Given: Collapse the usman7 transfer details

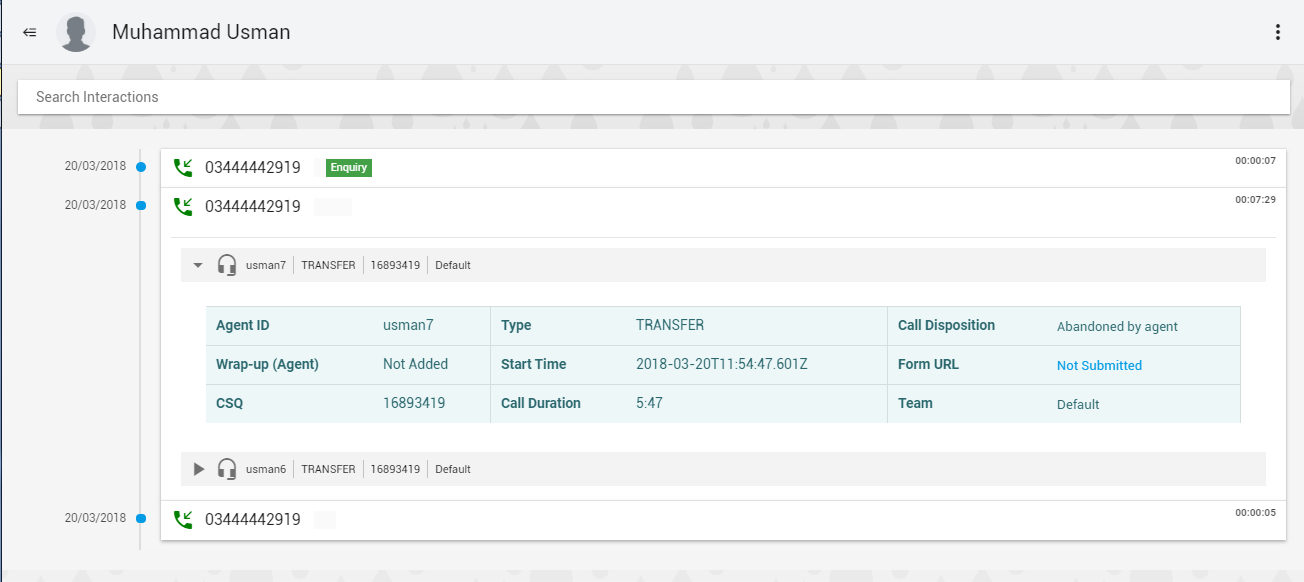Looking at the screenshot, I should (198, 265).
